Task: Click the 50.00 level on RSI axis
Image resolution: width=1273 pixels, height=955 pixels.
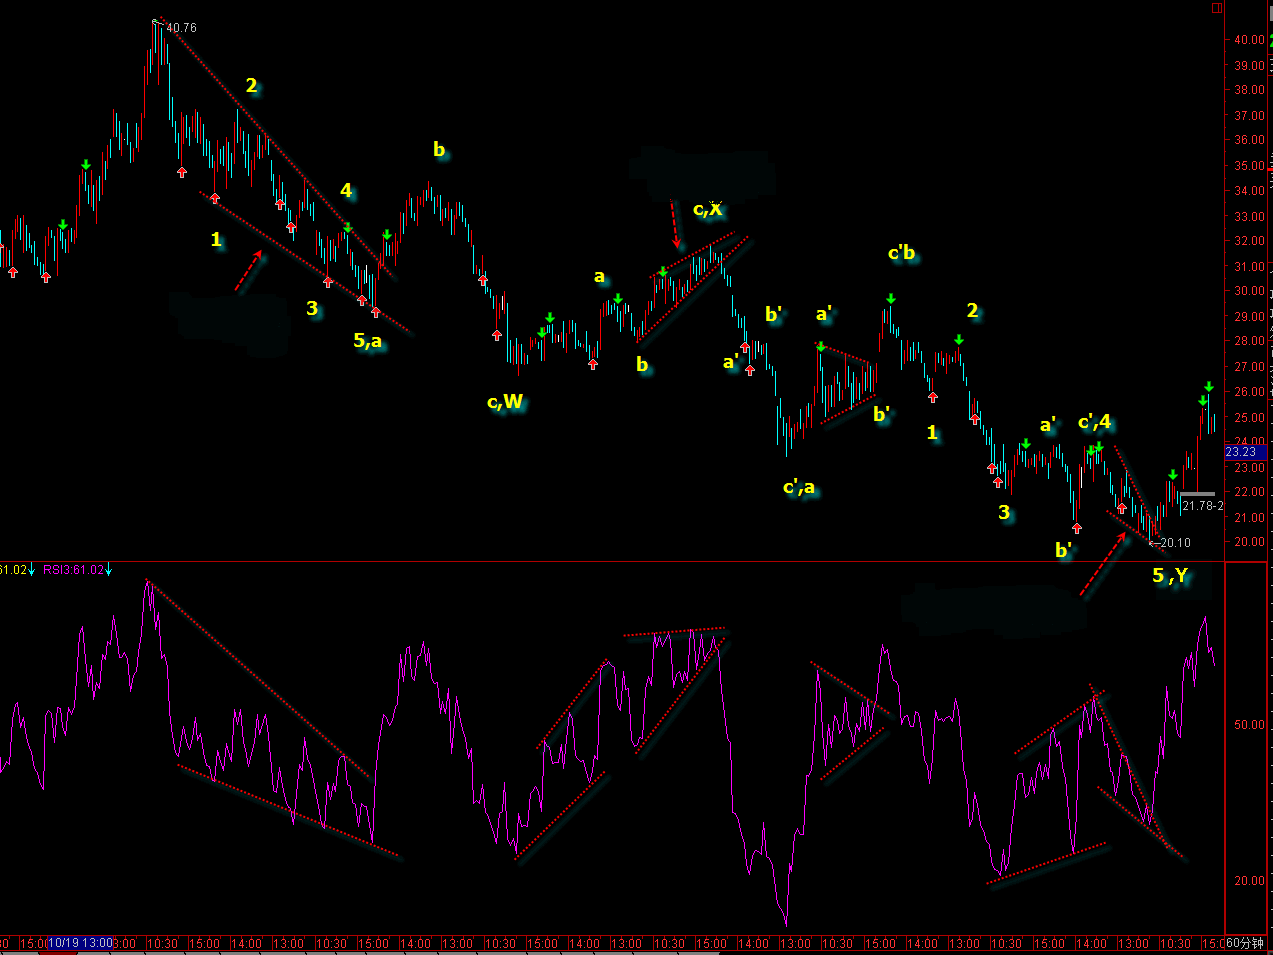Action: coord(1249,724)
